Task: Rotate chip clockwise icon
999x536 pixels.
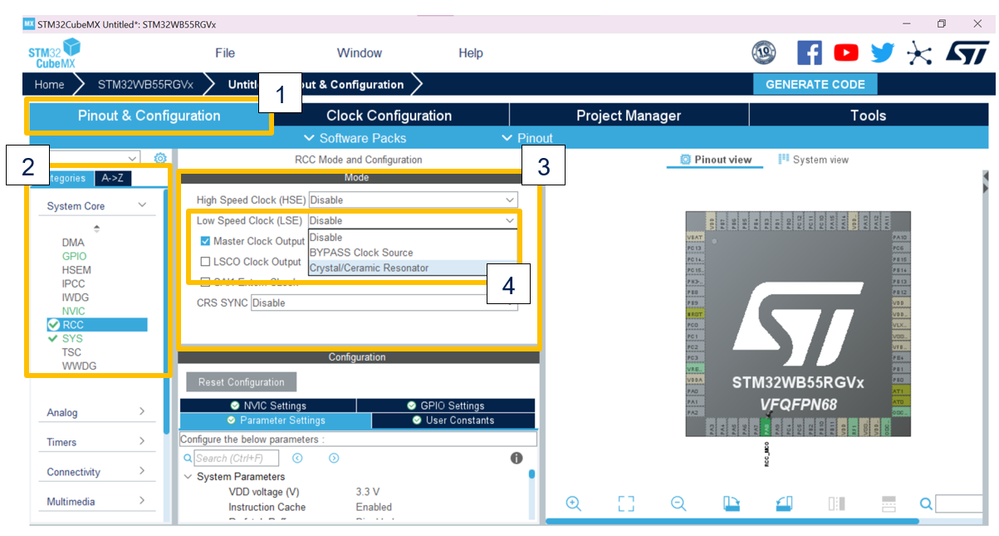Action: tap(731, 503)
